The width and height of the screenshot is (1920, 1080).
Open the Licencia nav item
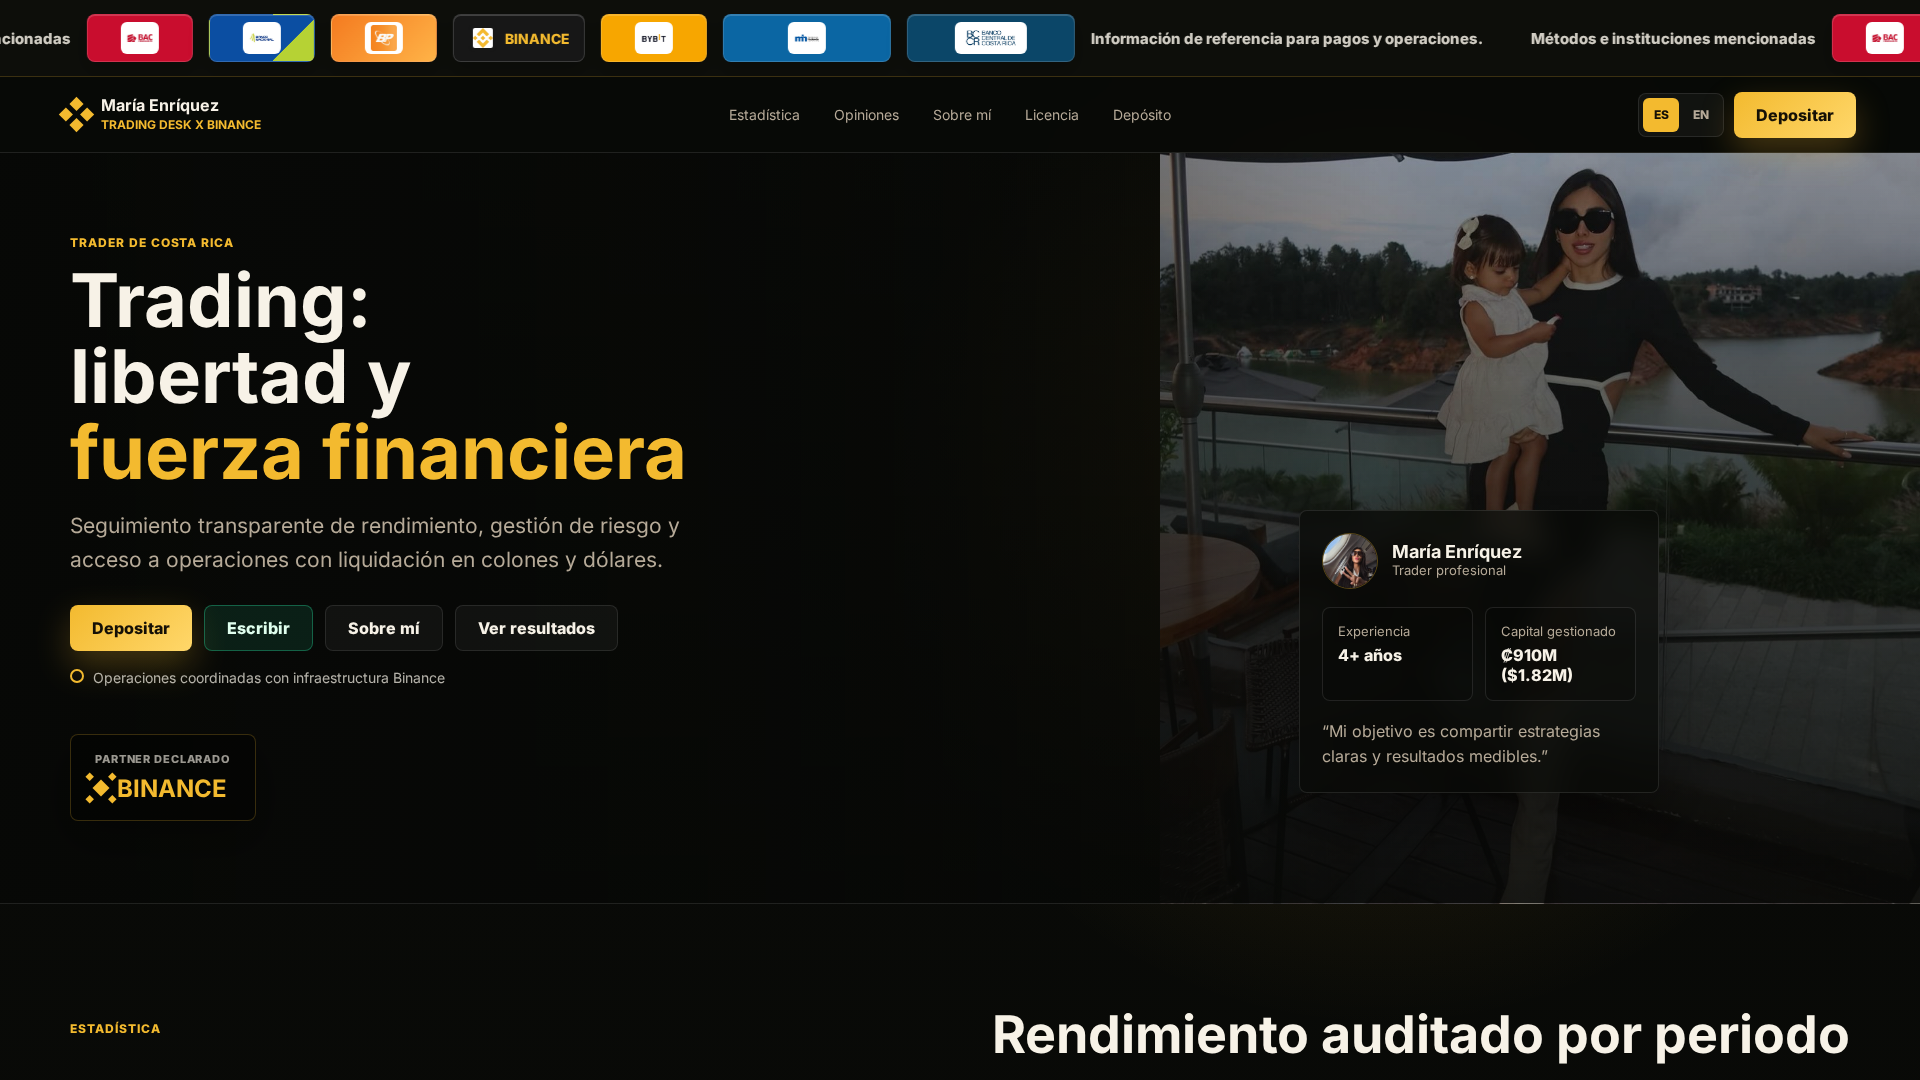pyautogui.click(x=1052, y=115)
